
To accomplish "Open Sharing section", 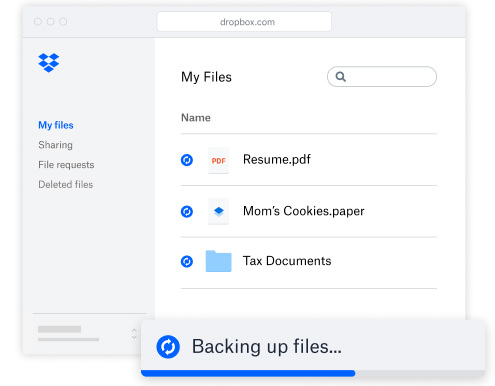I will 55,145.
